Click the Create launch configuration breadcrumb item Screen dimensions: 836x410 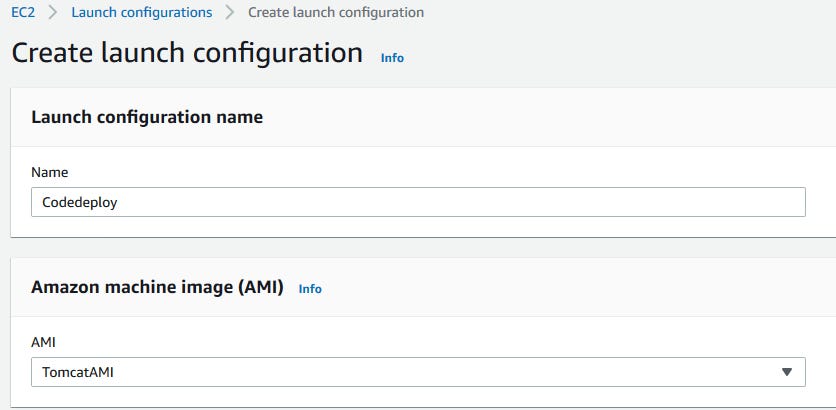[335, 13]
